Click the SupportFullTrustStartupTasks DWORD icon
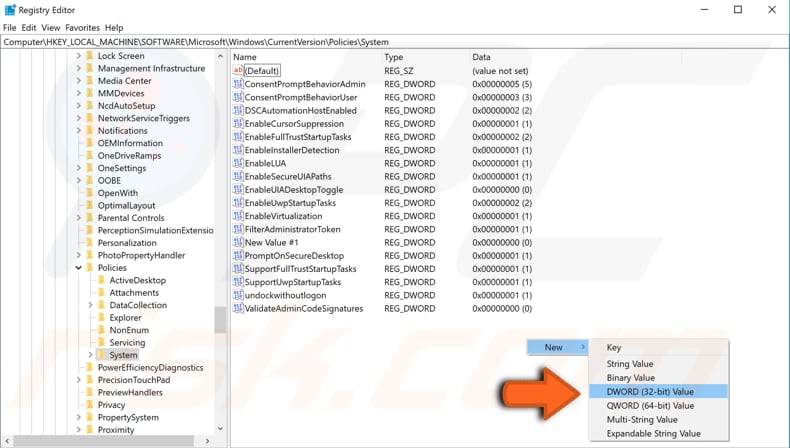Screen dimensions: 790x448 click(238, 269)
